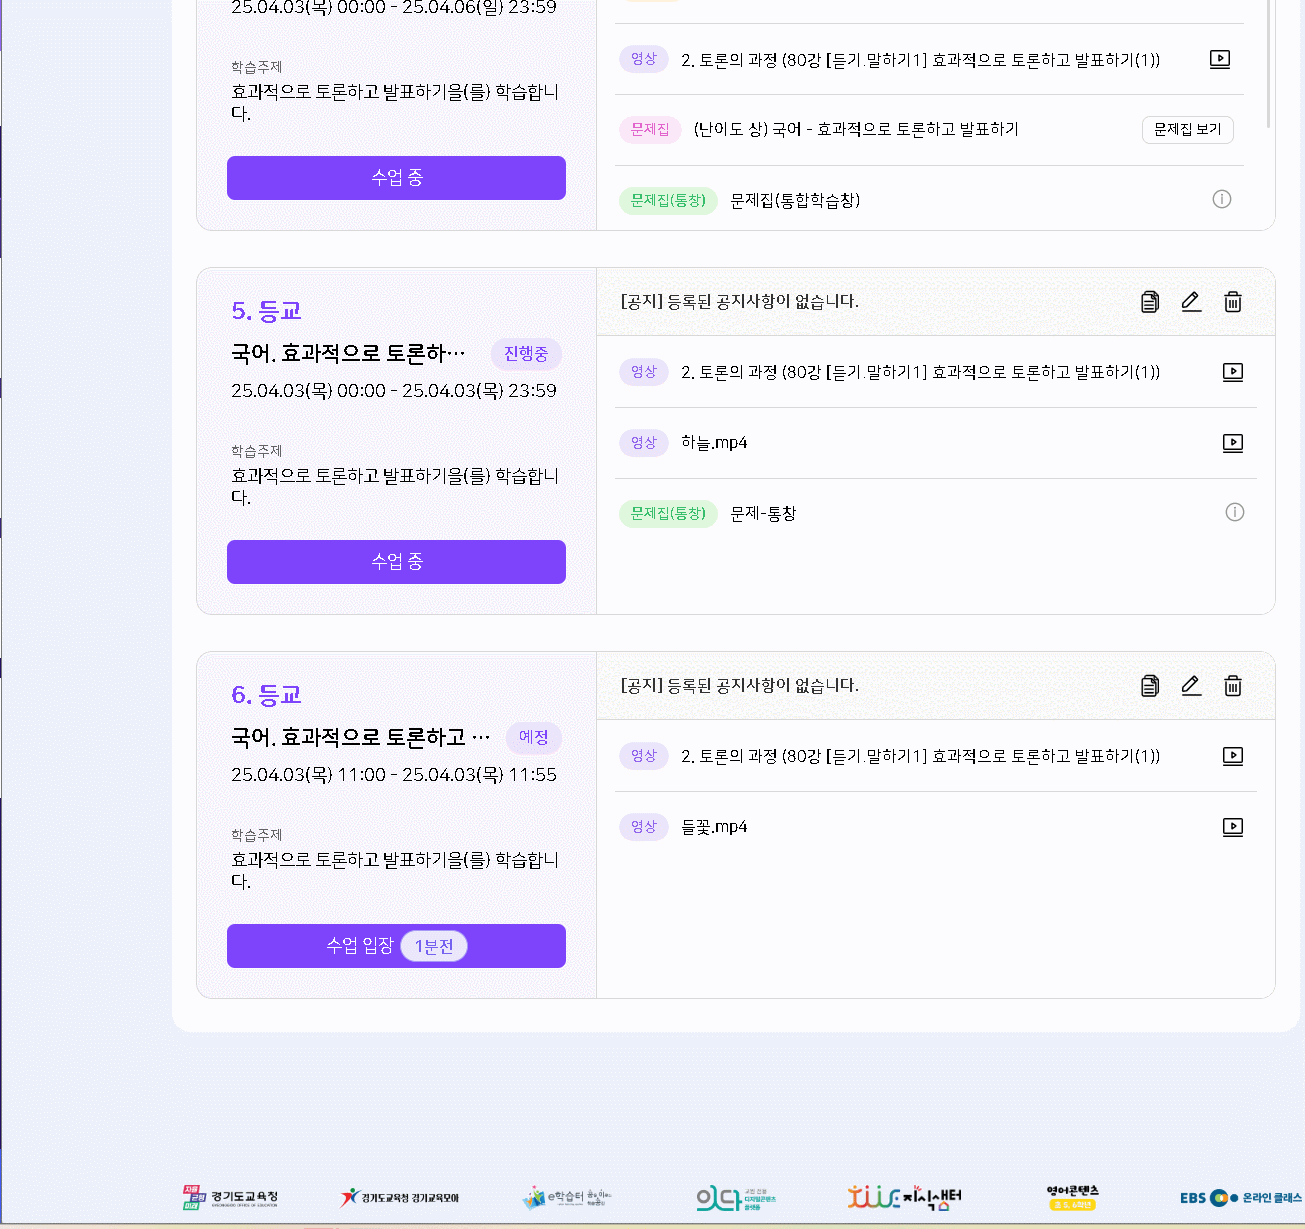
Task: Visit the 경기도교육청 footer logo link
Action: tap(231, 1197)
